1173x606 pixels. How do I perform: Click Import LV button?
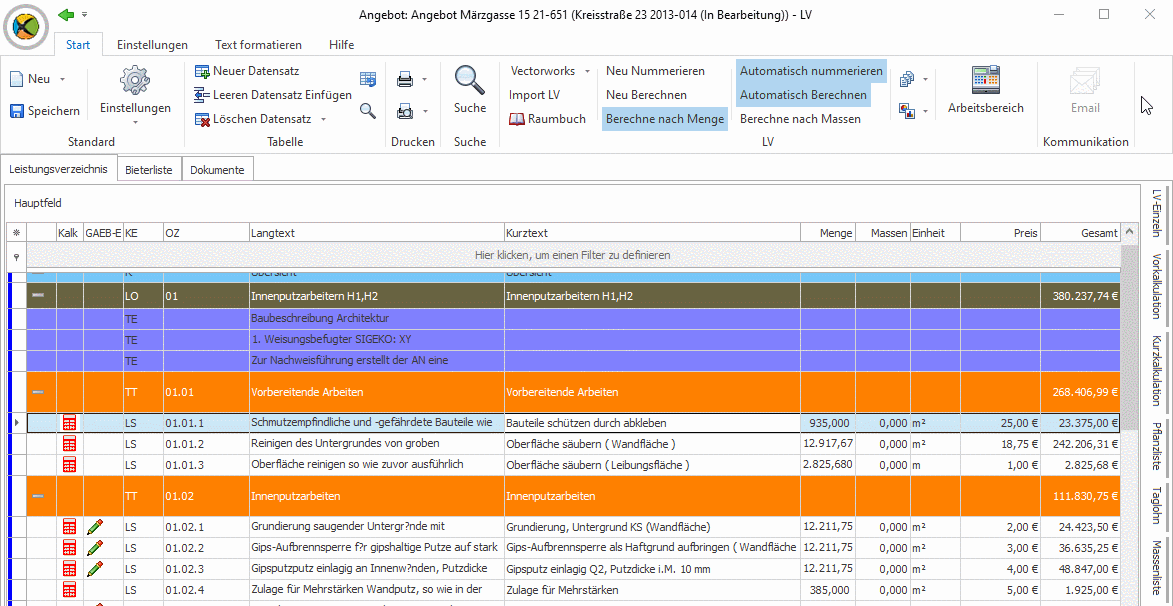coord(534,95)
